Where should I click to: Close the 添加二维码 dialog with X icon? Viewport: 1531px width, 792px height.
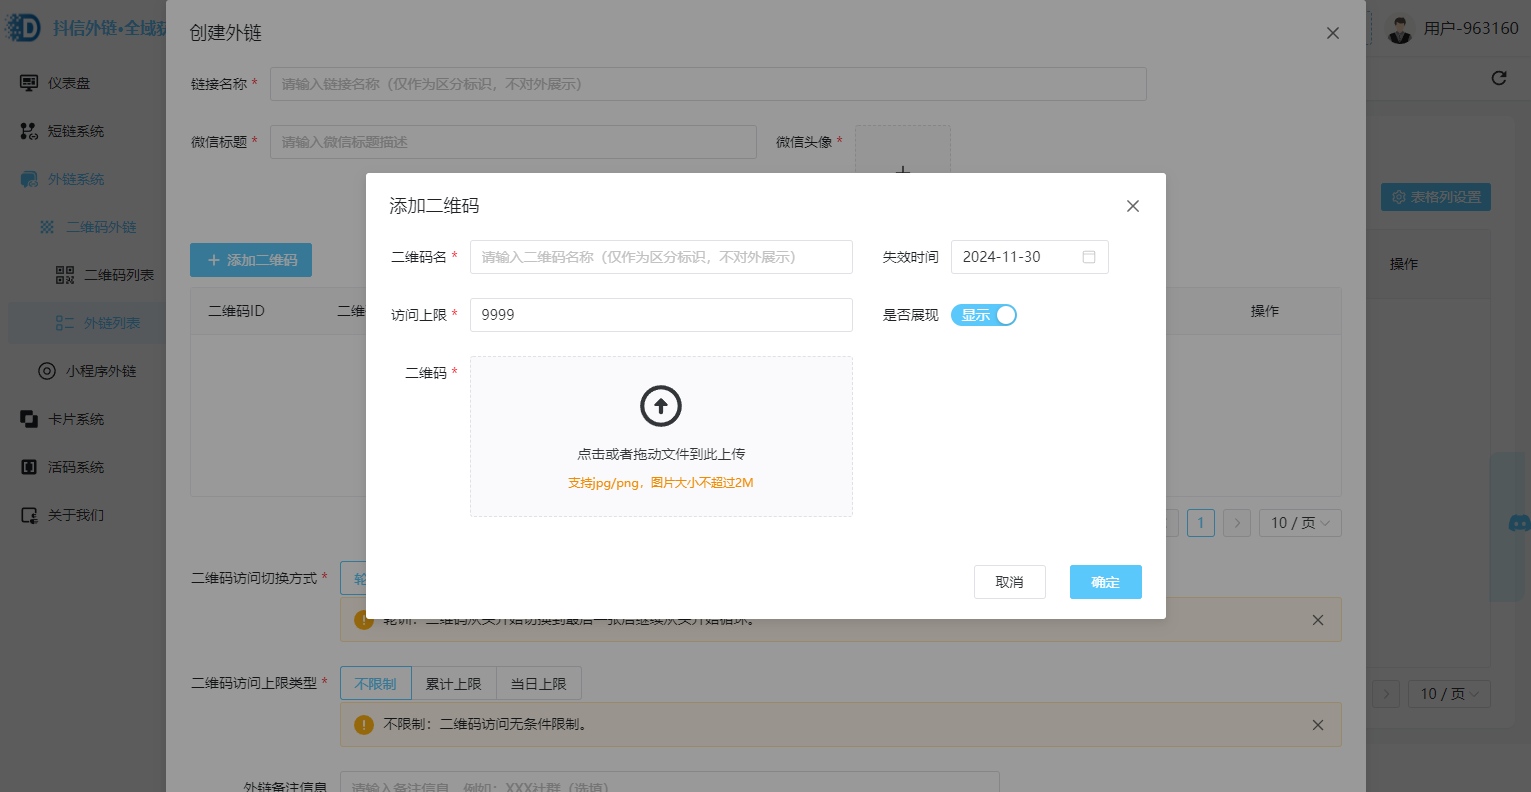(1132, 206)
